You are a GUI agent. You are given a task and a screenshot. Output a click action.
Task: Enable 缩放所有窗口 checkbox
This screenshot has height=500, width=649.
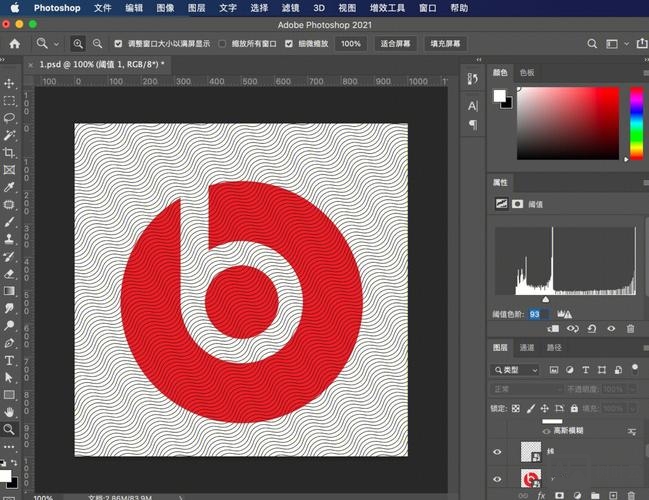point(222,44)
